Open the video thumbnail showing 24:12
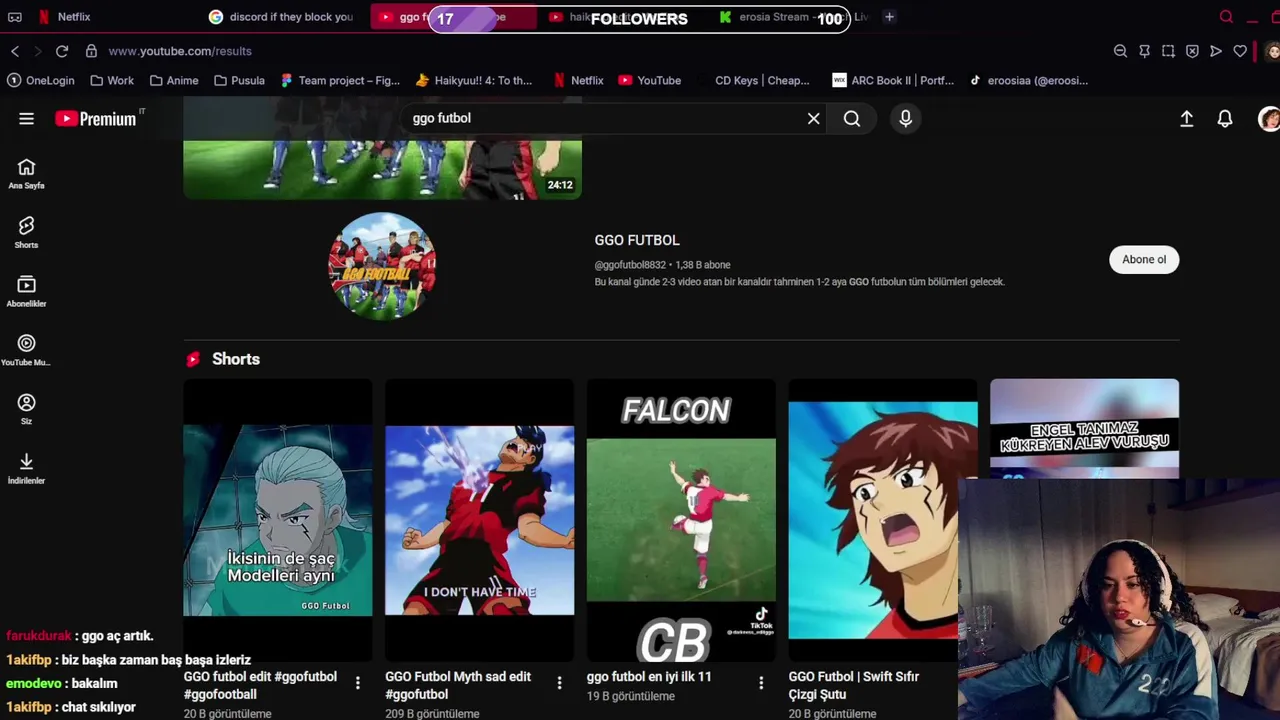Viewport: 1280px width, 720px height. tap(382, 148)
